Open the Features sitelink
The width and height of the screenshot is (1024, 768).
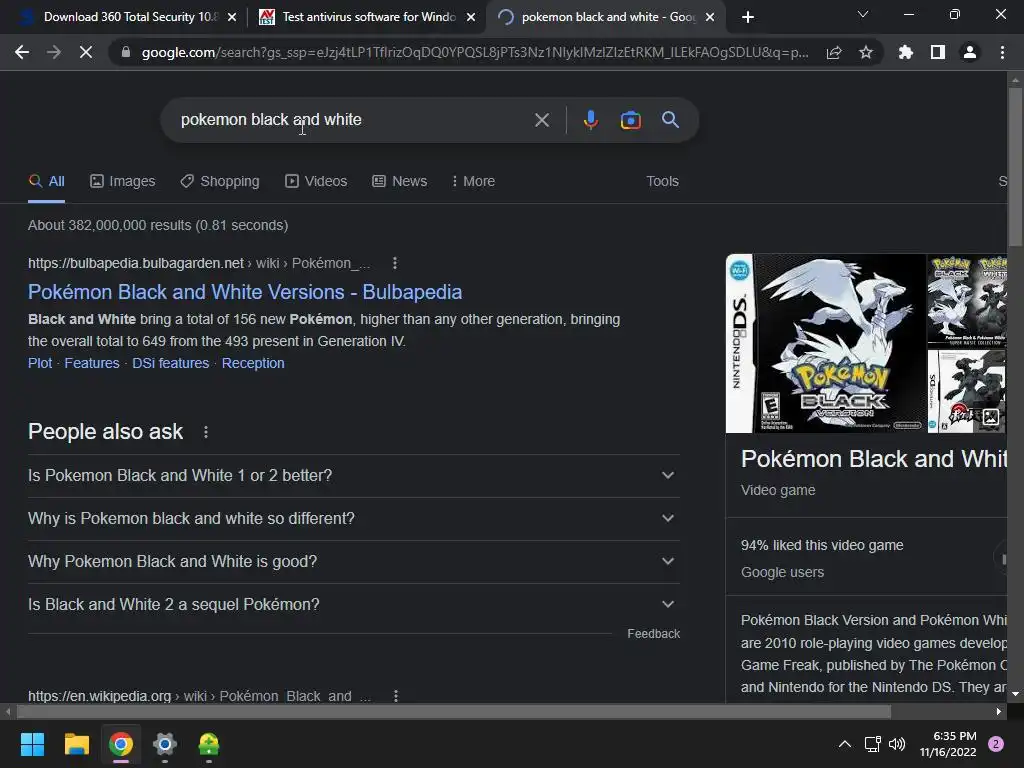[92, 363]
